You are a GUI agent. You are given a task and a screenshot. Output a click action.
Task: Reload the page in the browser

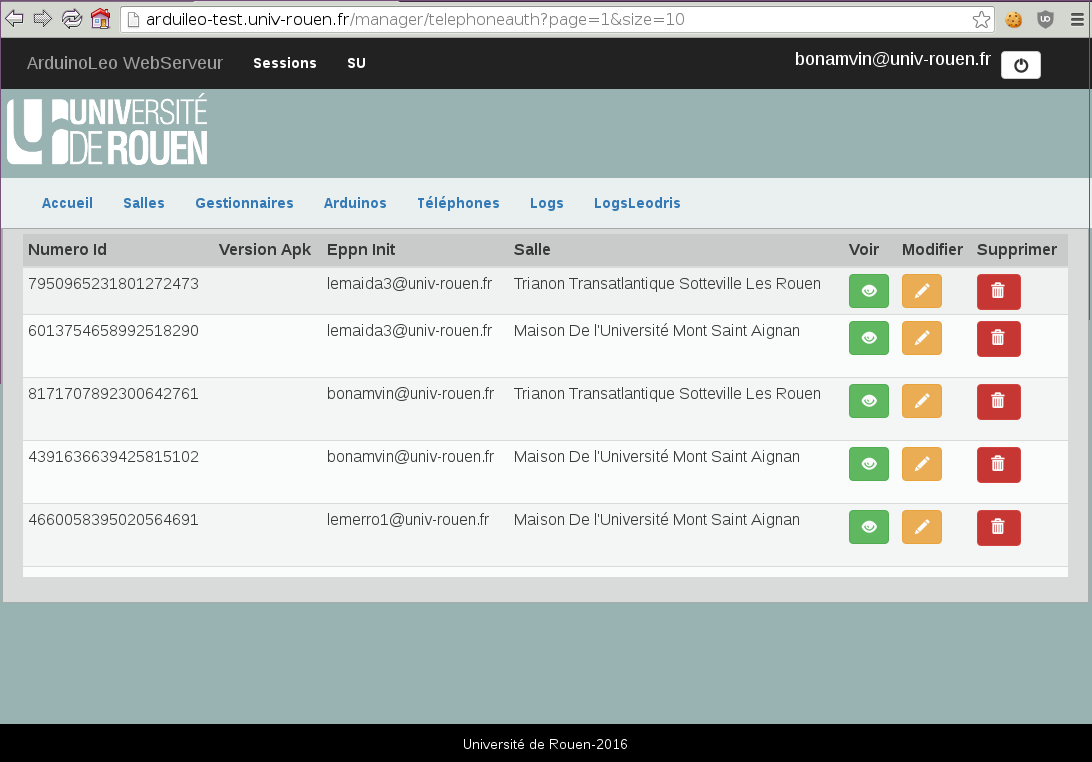point(71,19)
